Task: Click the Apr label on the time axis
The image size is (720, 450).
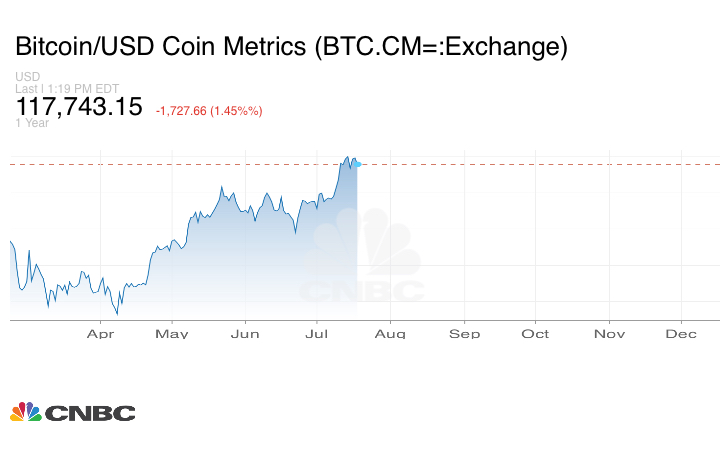Action: (x=100, y=333)
